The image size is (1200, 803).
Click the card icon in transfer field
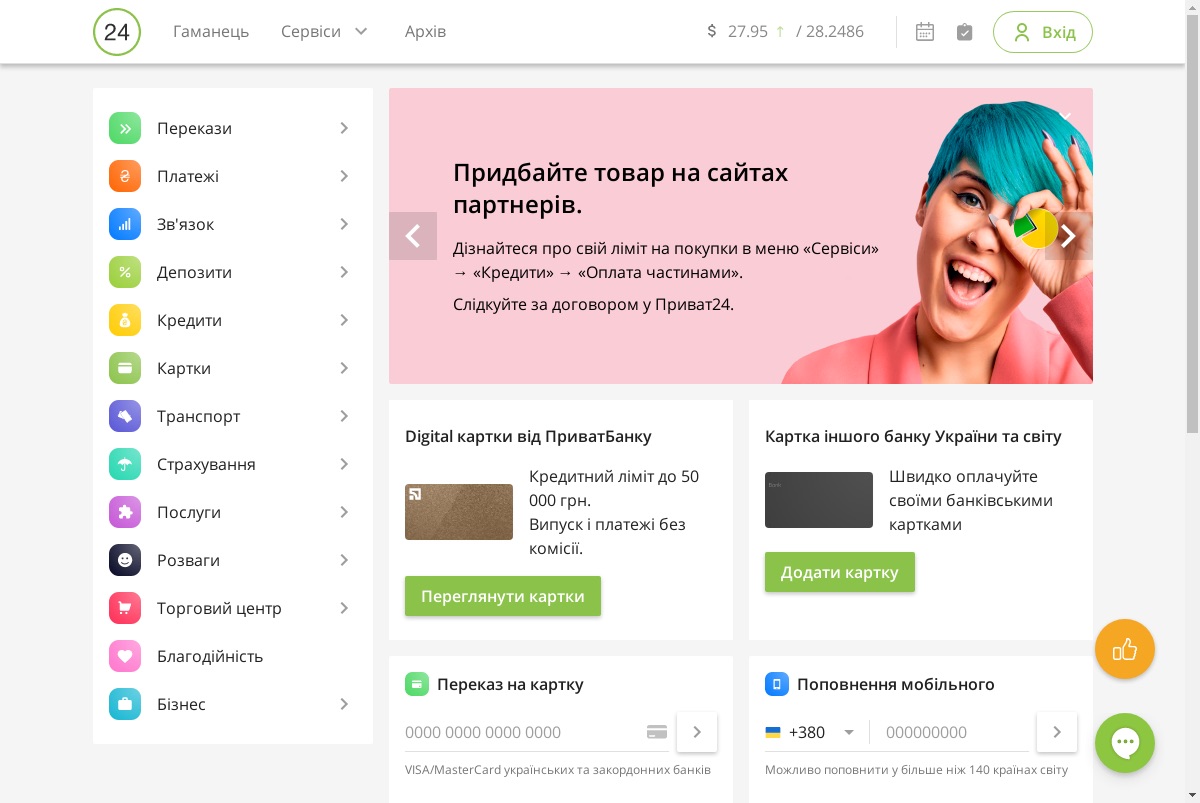pos(657,732)
